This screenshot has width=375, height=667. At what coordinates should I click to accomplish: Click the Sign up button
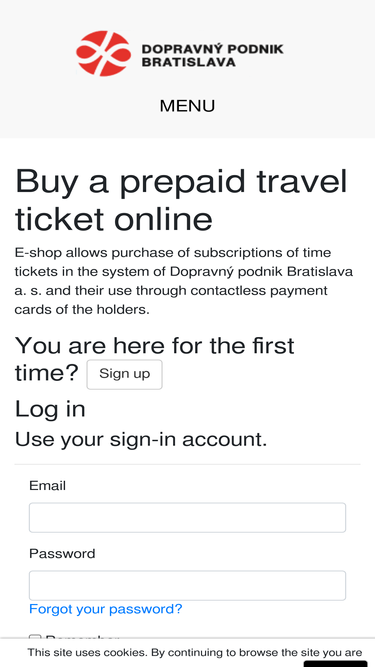125,374
